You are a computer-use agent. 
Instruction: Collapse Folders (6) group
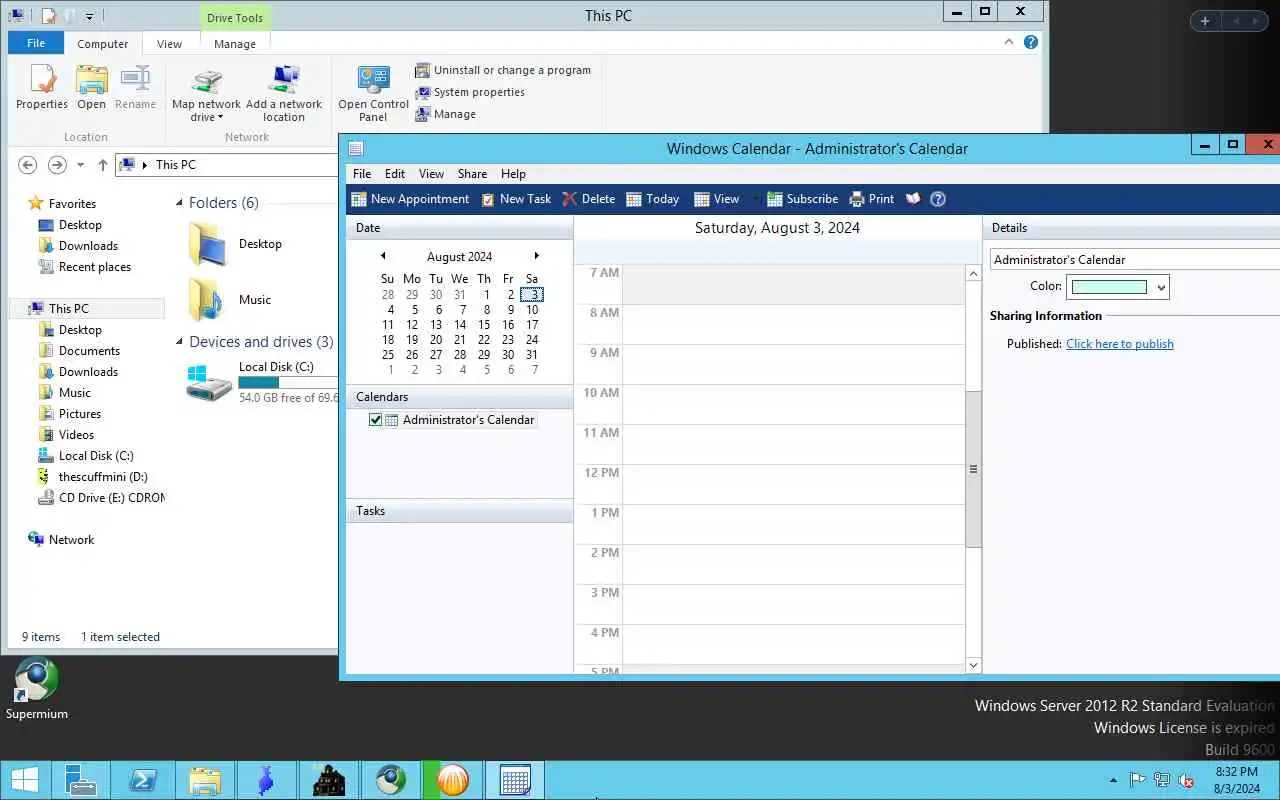click(180, 203)
